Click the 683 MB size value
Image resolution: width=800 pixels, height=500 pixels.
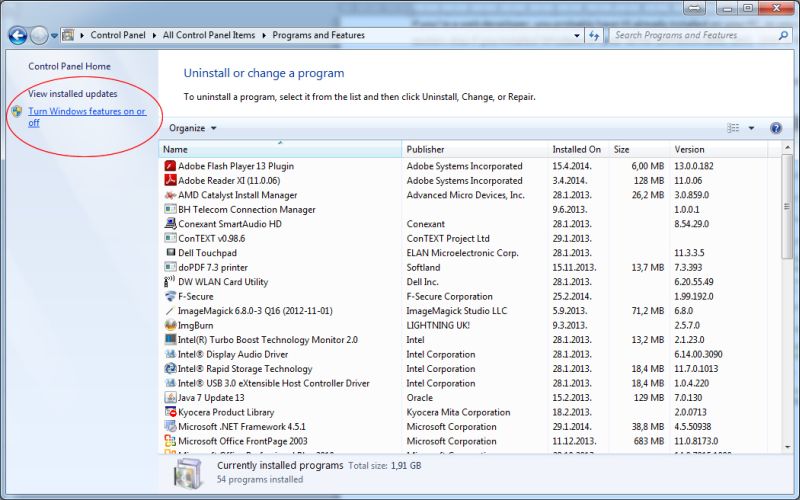648,441
